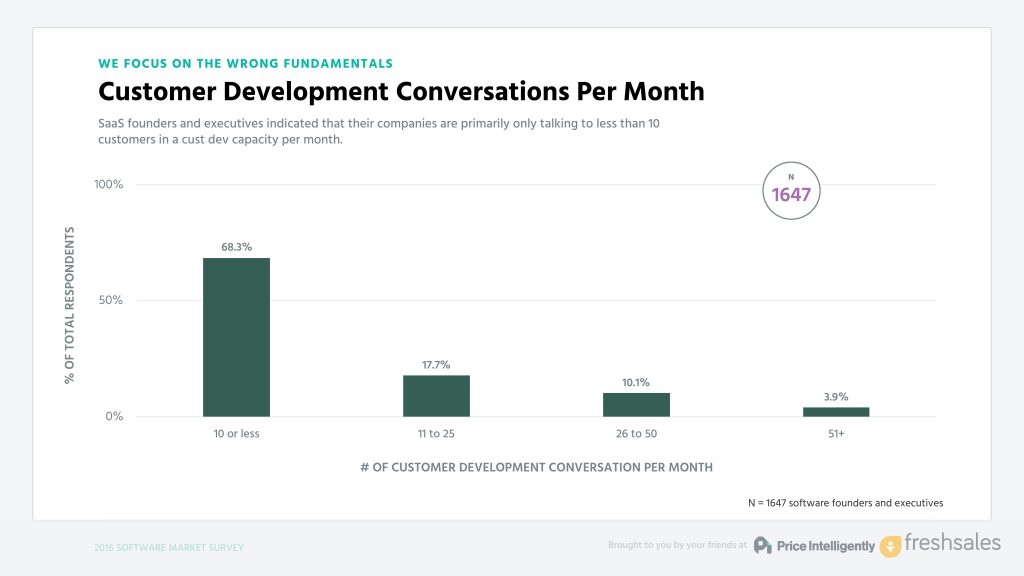Click the '2016 SOFTWARE MARKET SURVEY' footer text
The height and width of the screenshot is (576, 1024).
[x=169, y=548]
